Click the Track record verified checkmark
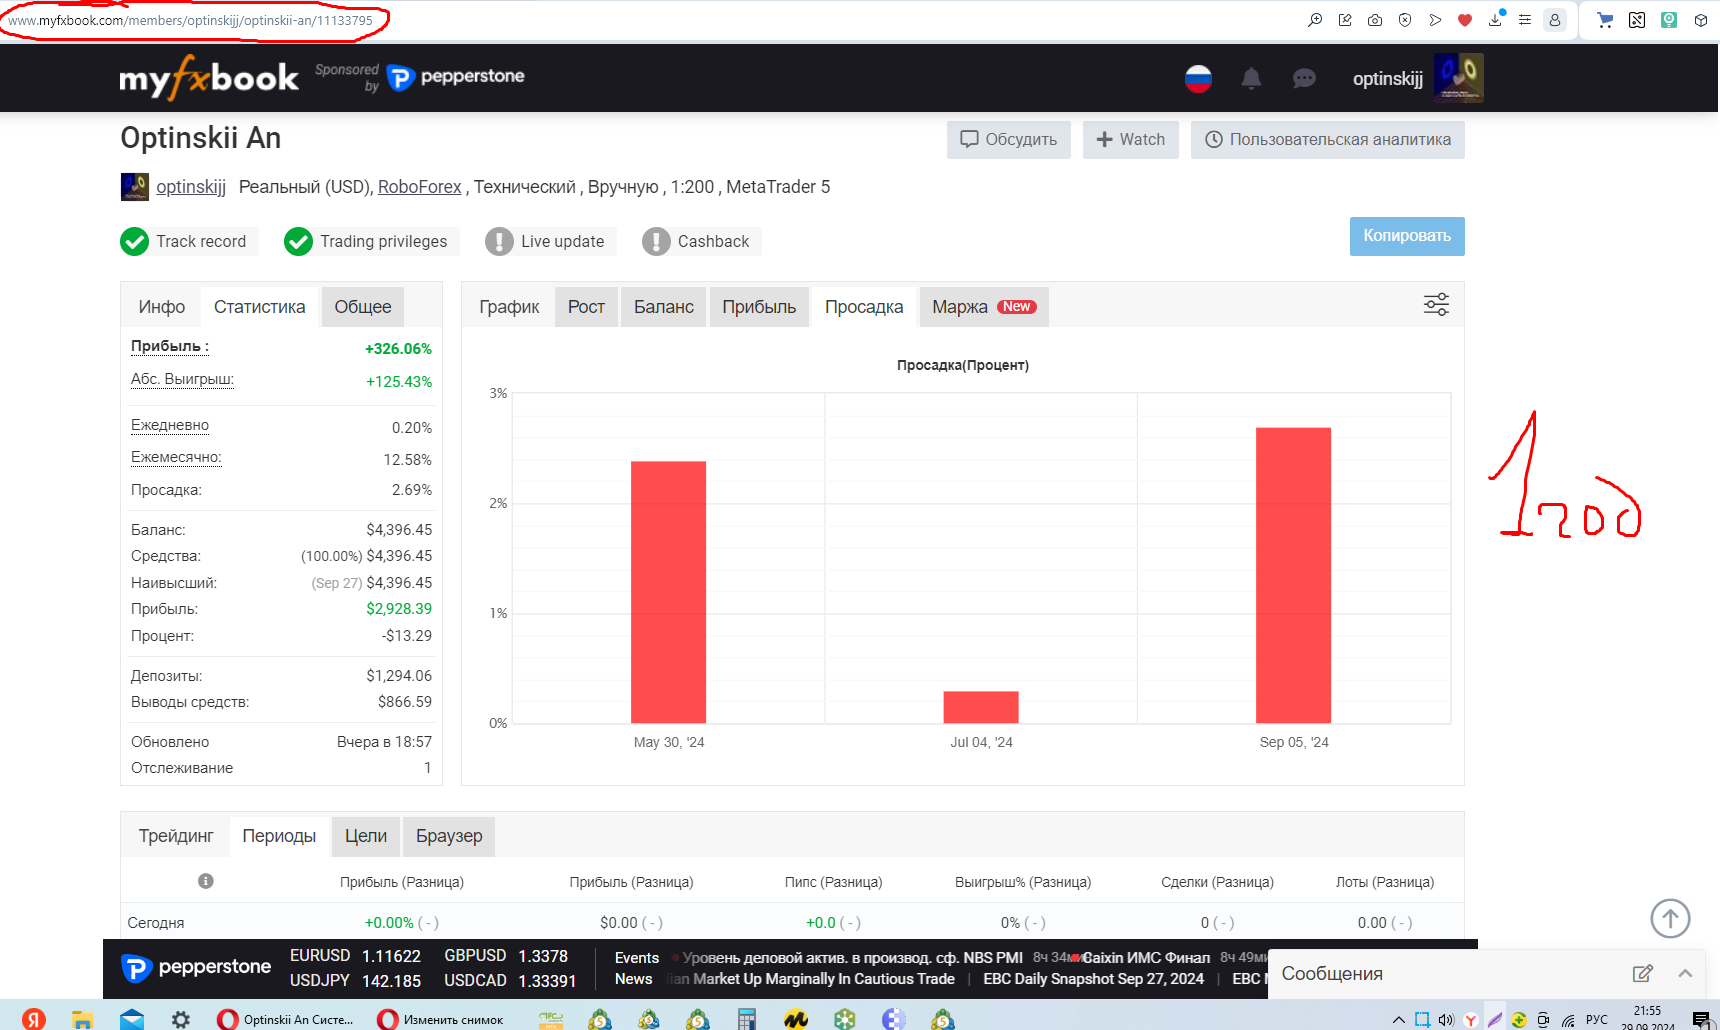Screen dimensions: 1720x1030 [x=135, y=242]
